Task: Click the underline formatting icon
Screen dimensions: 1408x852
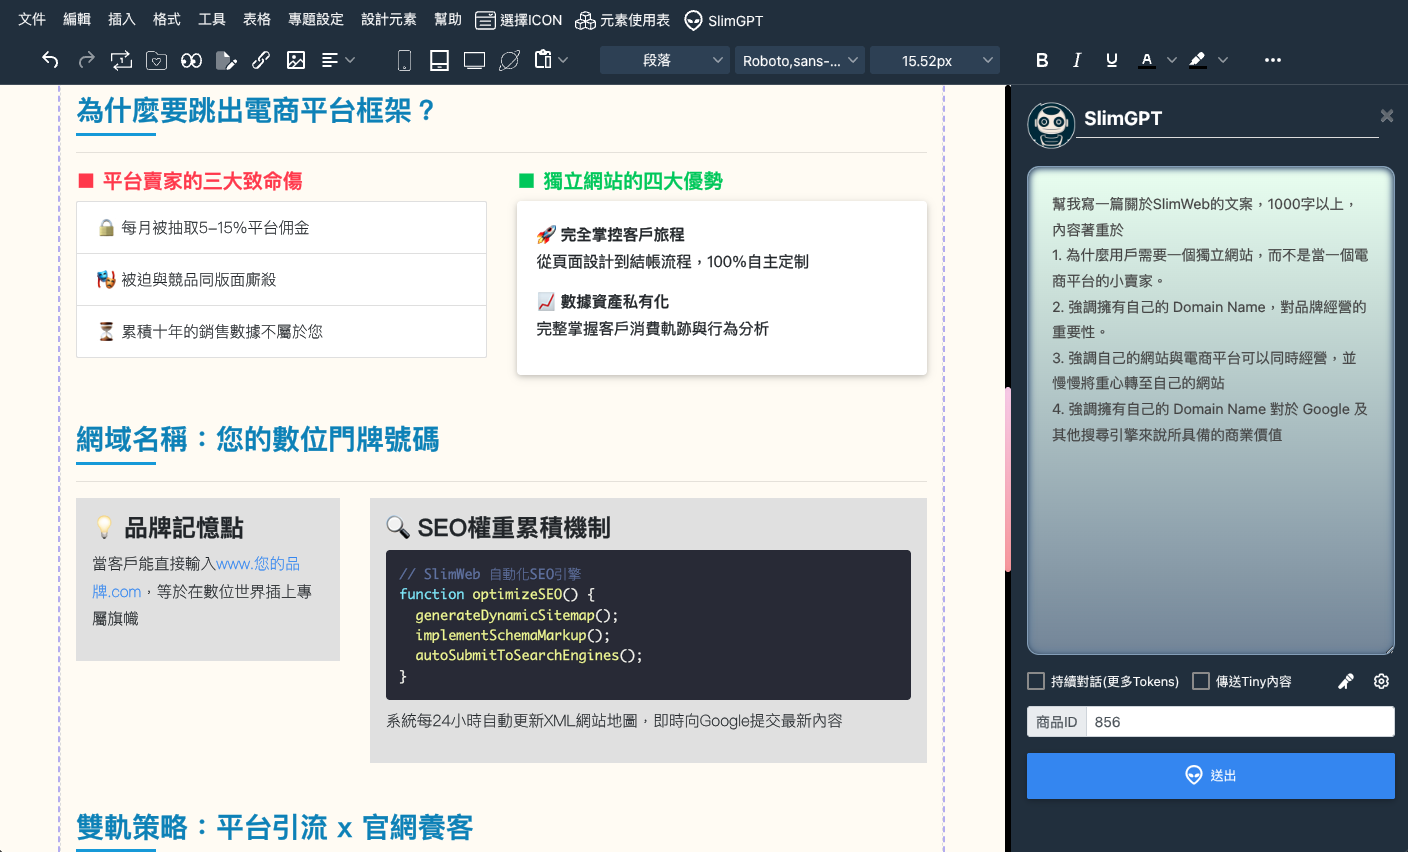Action: pos(1111,60)
